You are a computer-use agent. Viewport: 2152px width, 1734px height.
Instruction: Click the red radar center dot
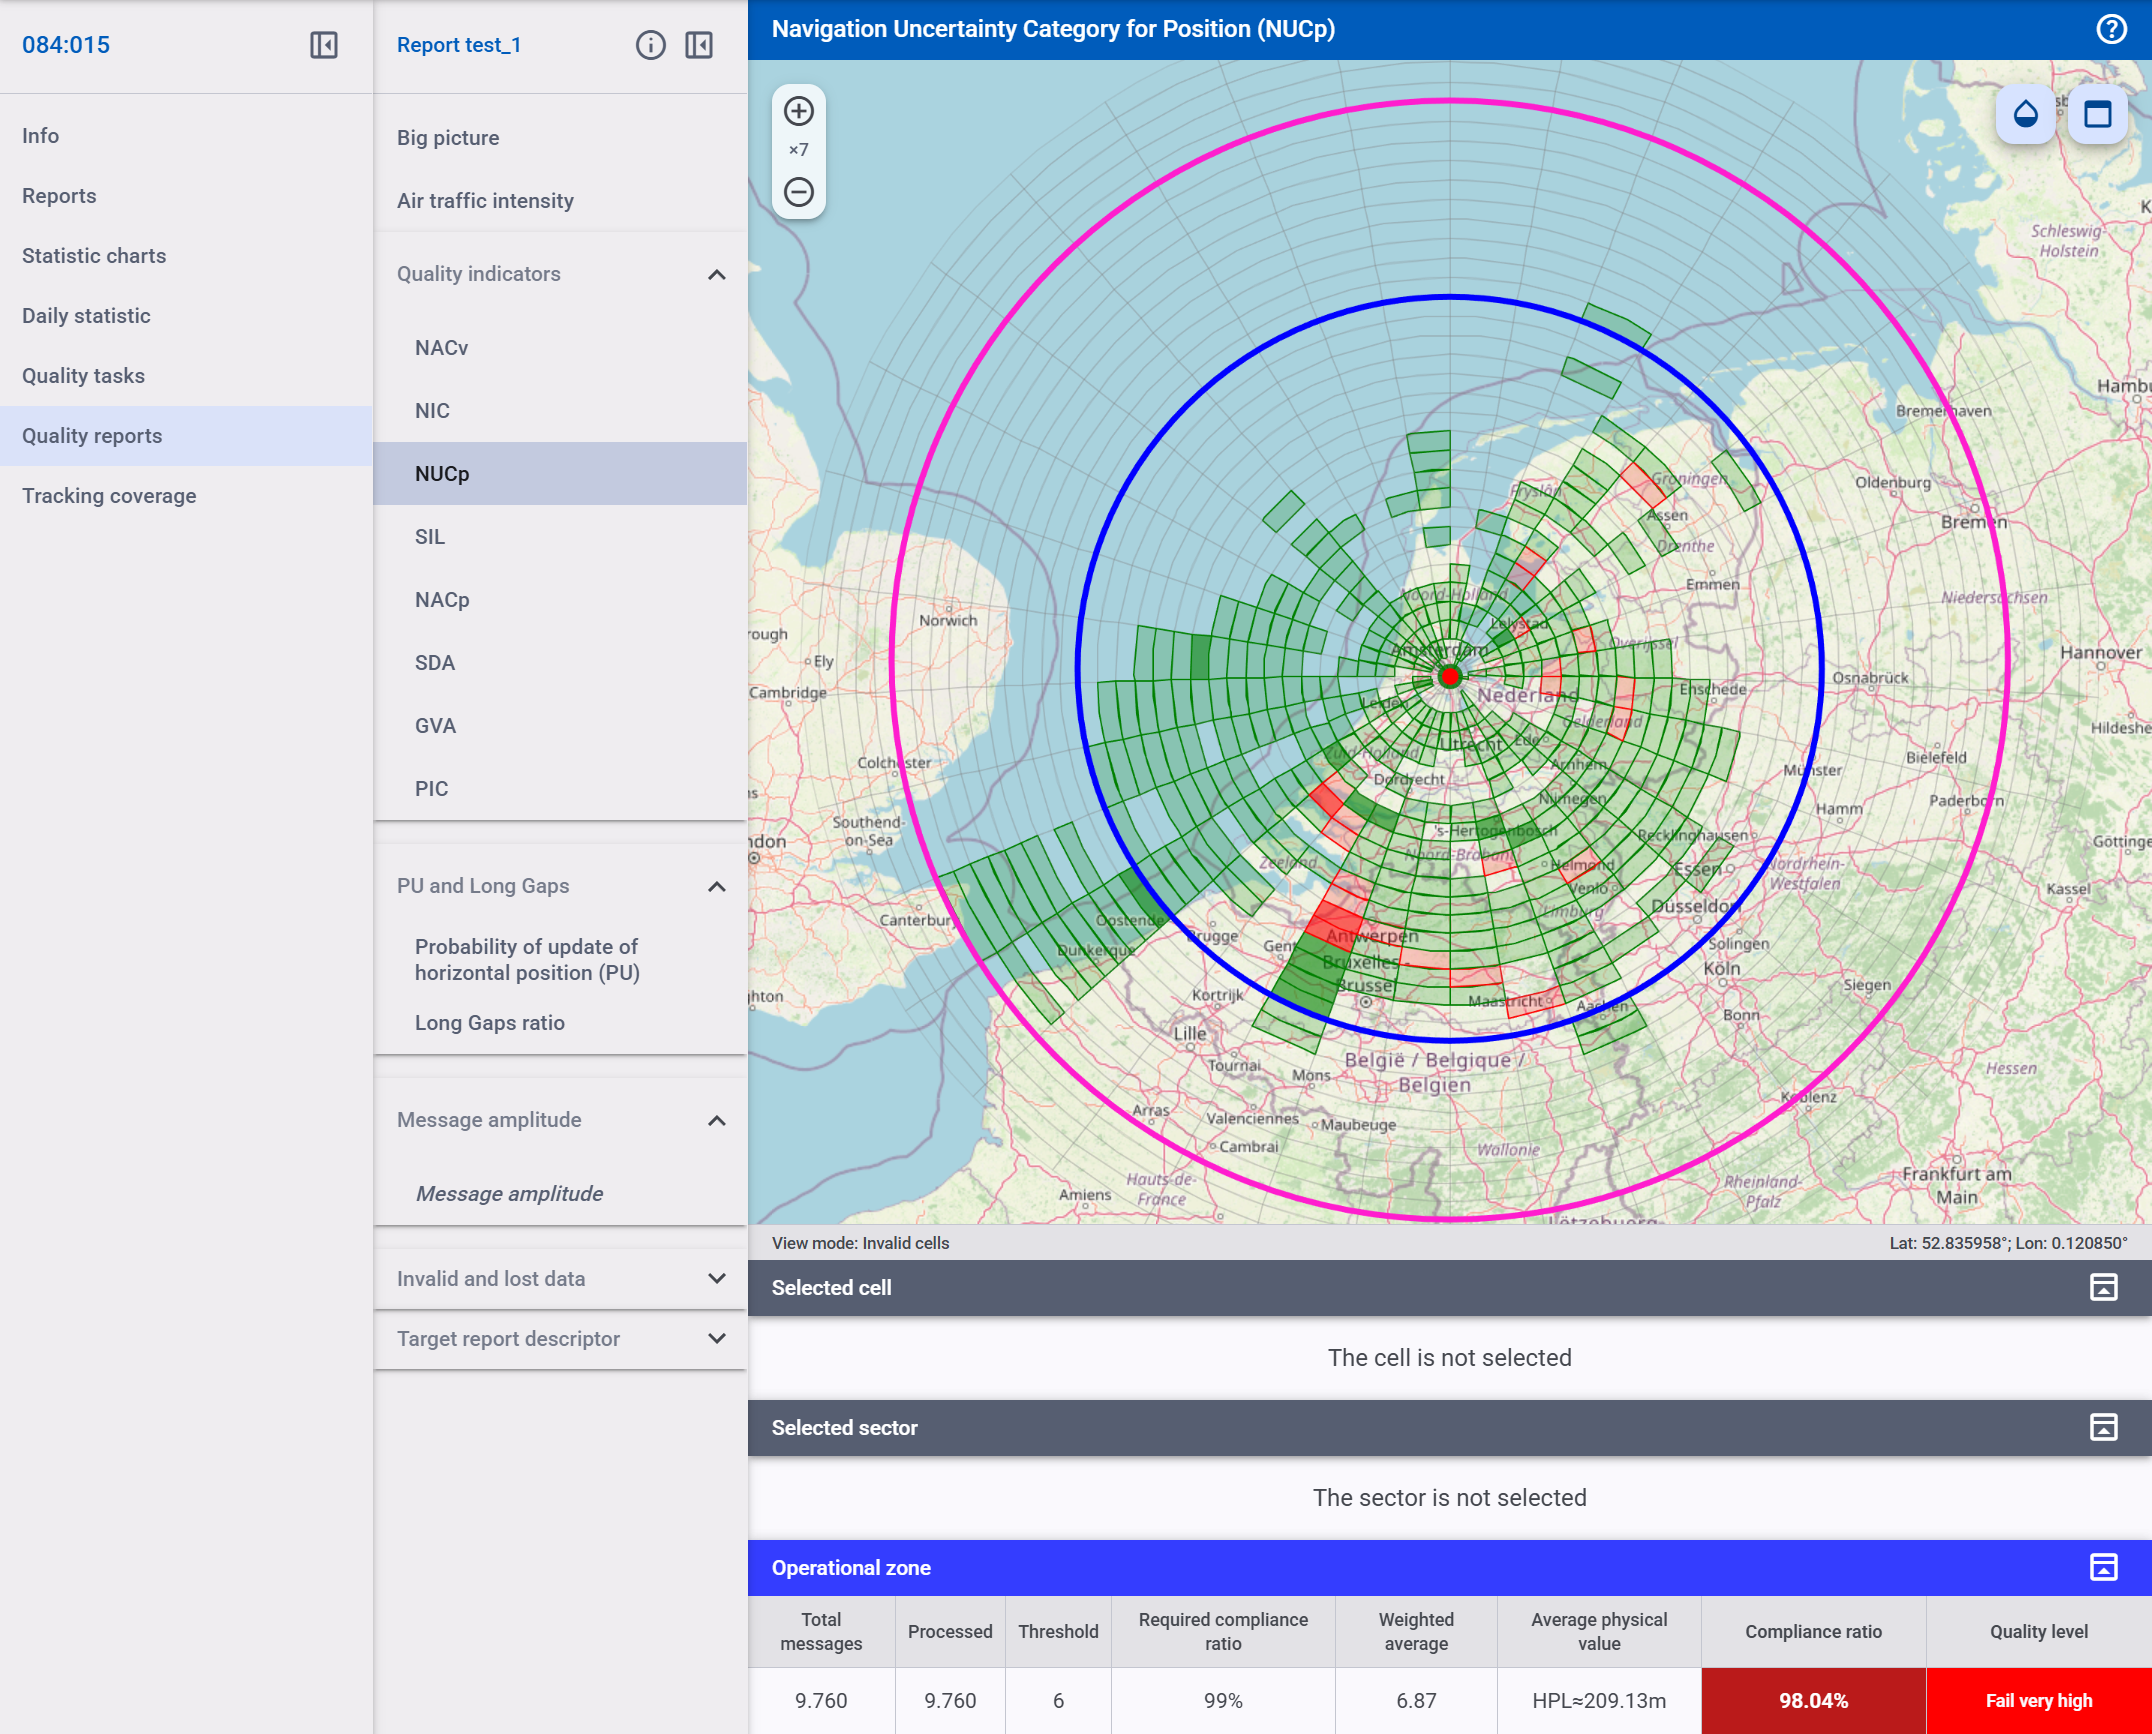[1449, 677]
